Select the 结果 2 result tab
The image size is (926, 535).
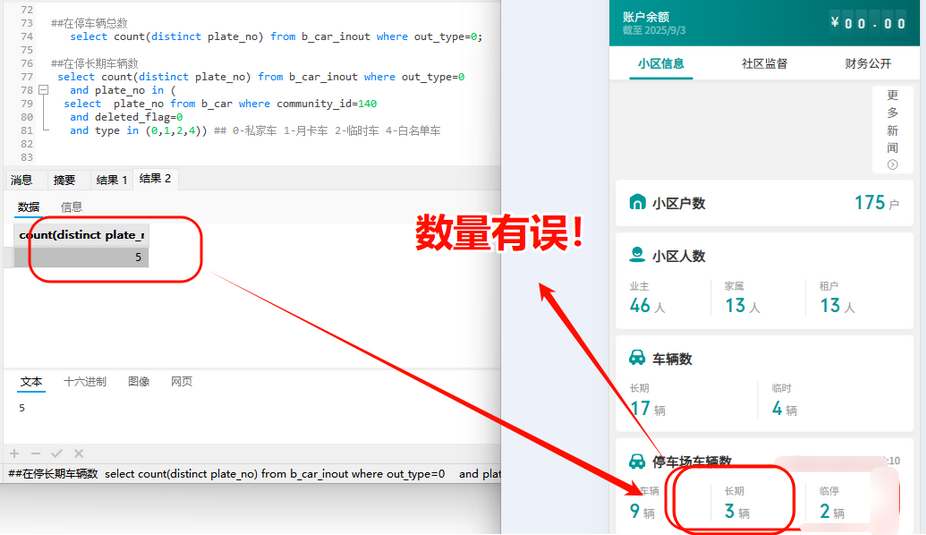[155, 179]
